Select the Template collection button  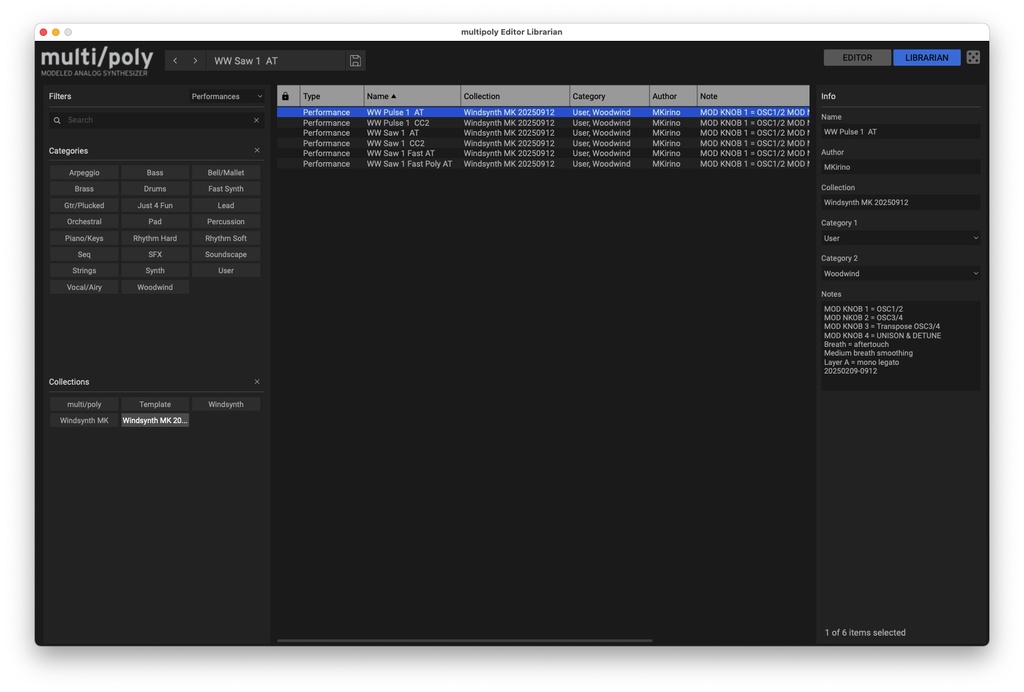(x=154, y=404)
